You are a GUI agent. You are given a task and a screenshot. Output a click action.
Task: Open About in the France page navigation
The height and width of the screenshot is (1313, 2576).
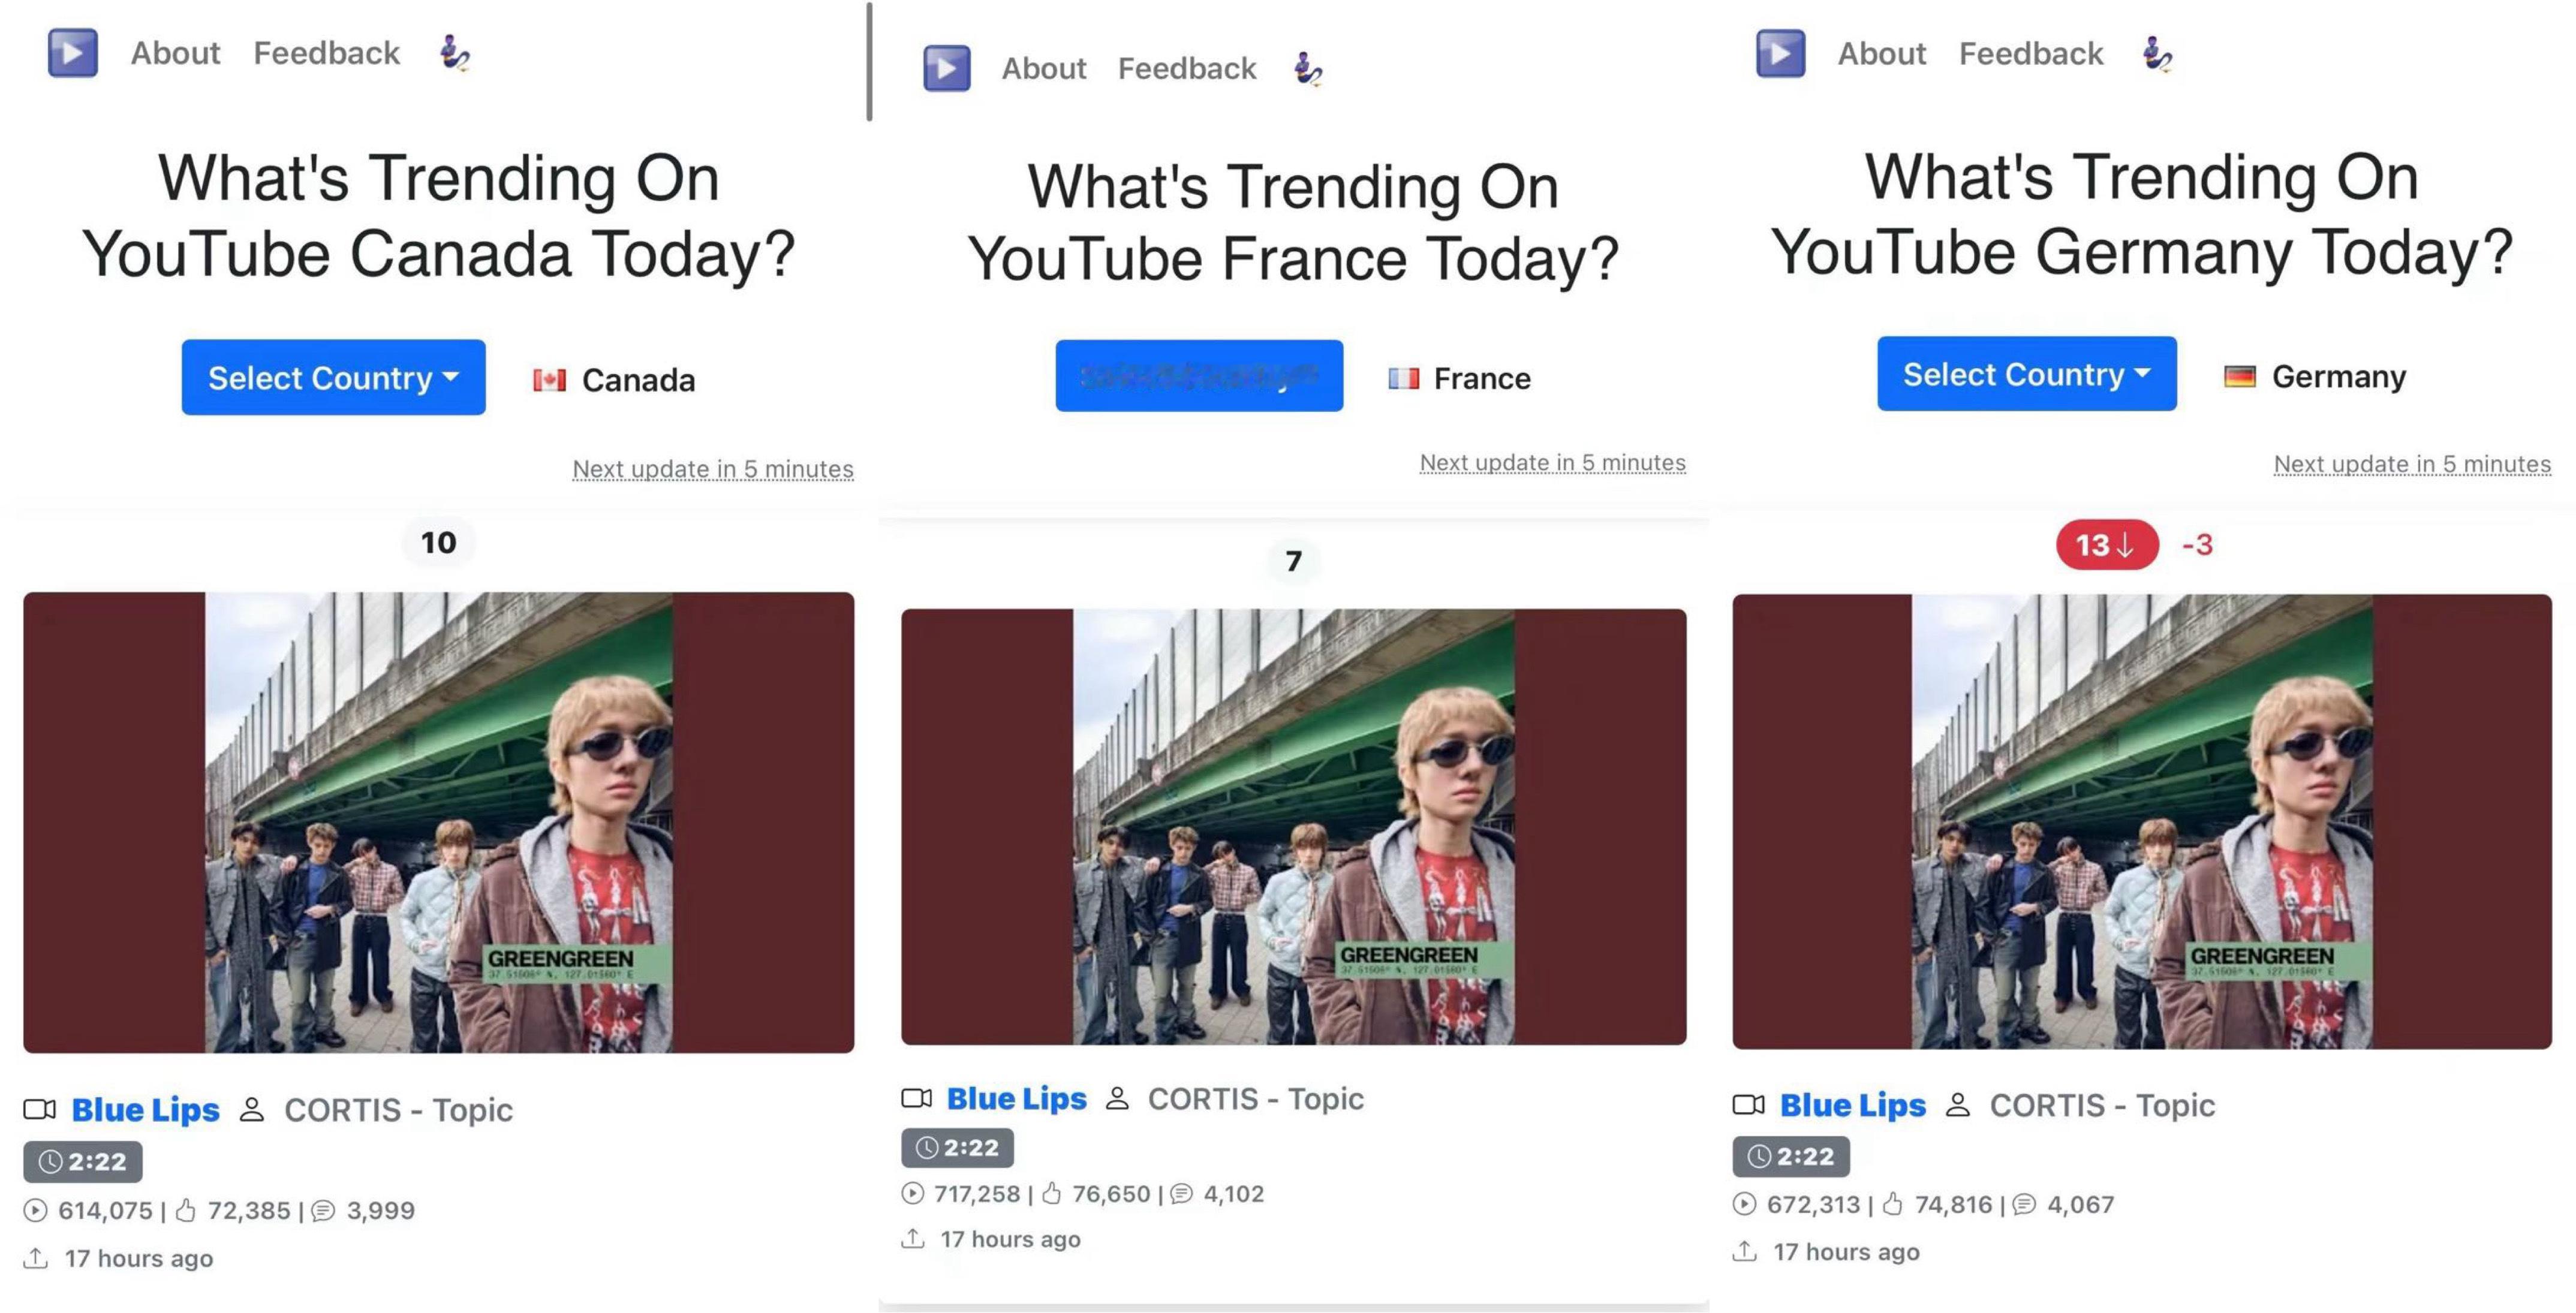(x=1044, y=68)
